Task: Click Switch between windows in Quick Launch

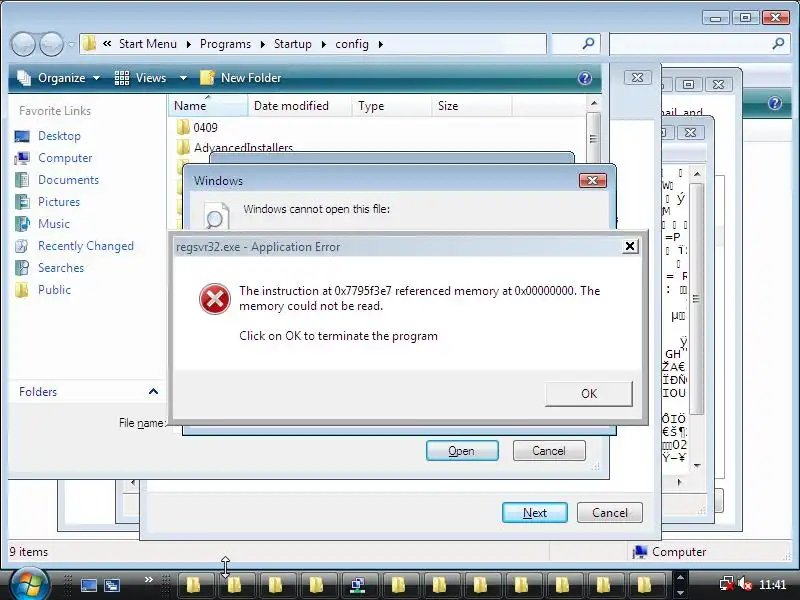Action: (112, 585)
